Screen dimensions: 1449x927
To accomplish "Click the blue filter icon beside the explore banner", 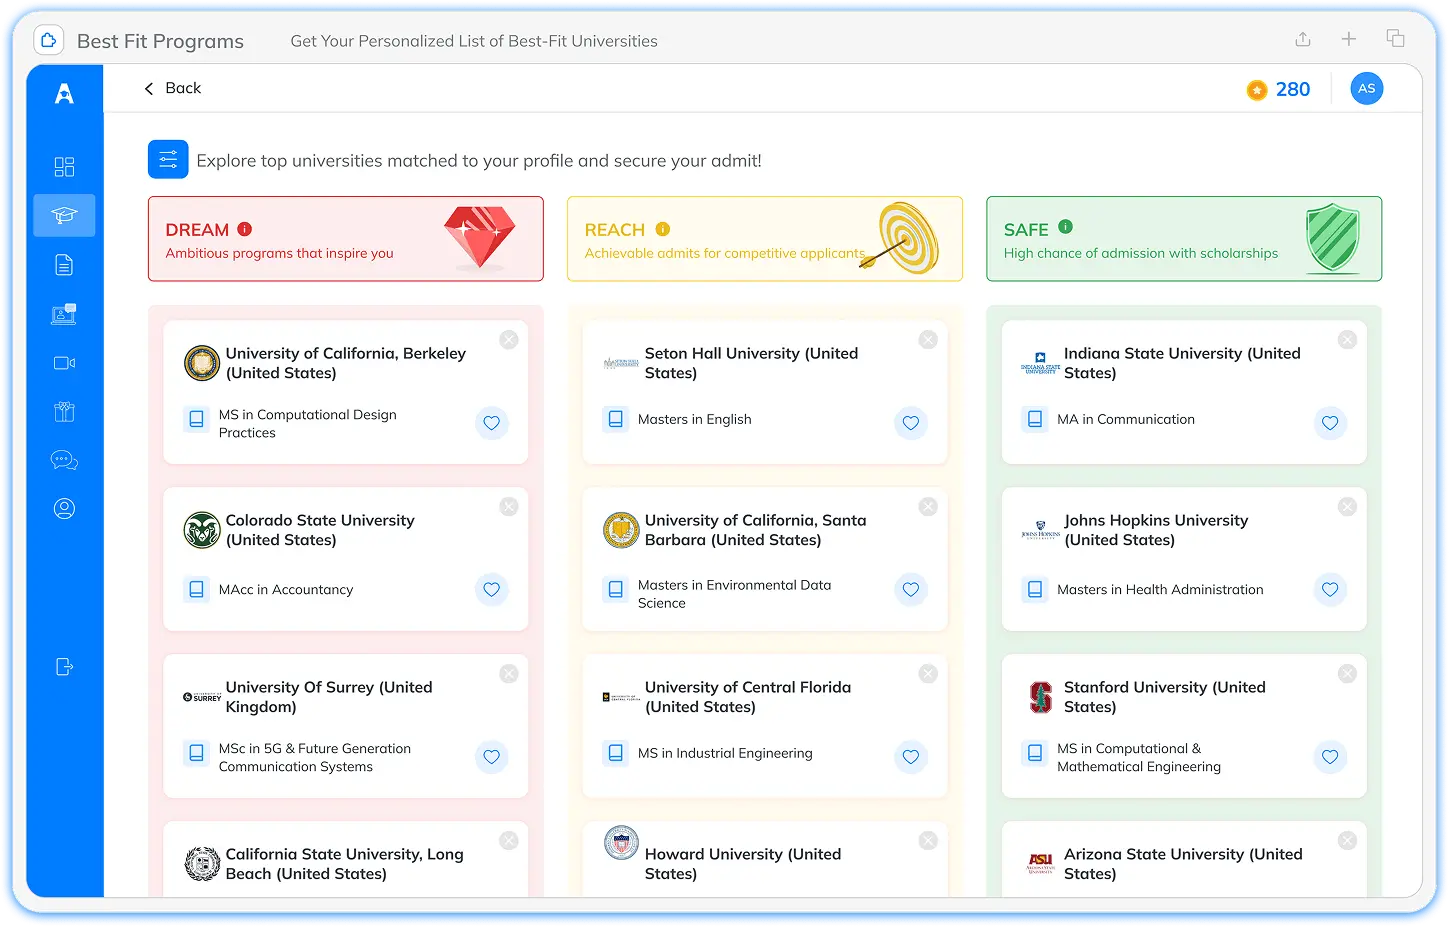I will [168, 159].
